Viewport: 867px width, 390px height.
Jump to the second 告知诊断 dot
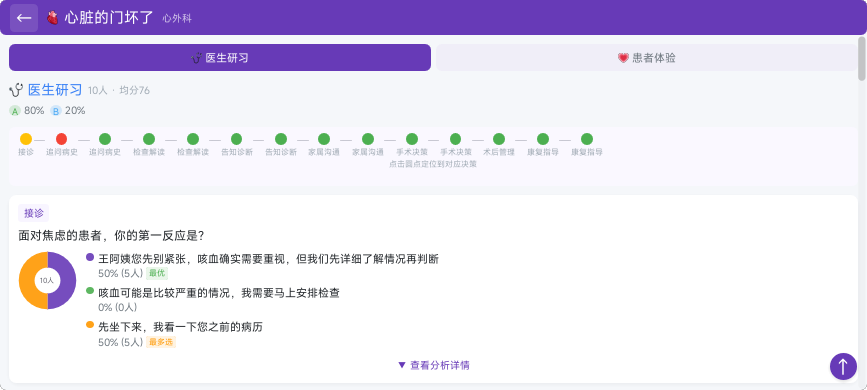[x=281, y=139]
